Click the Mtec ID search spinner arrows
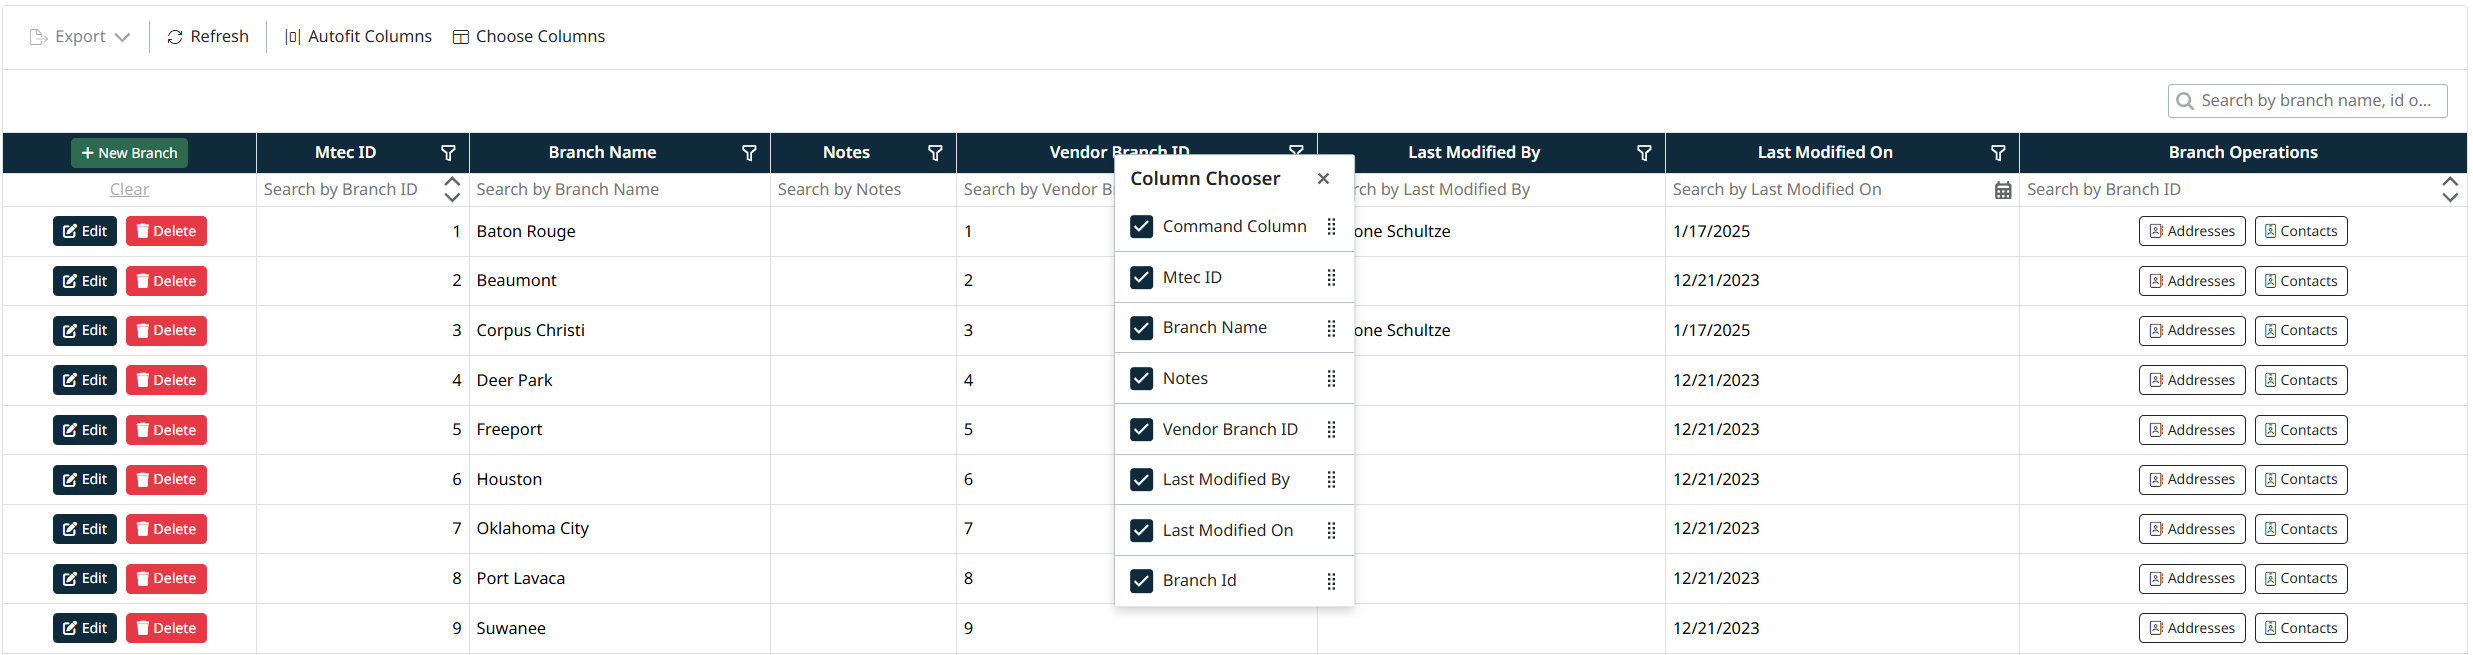 (452, 189)
